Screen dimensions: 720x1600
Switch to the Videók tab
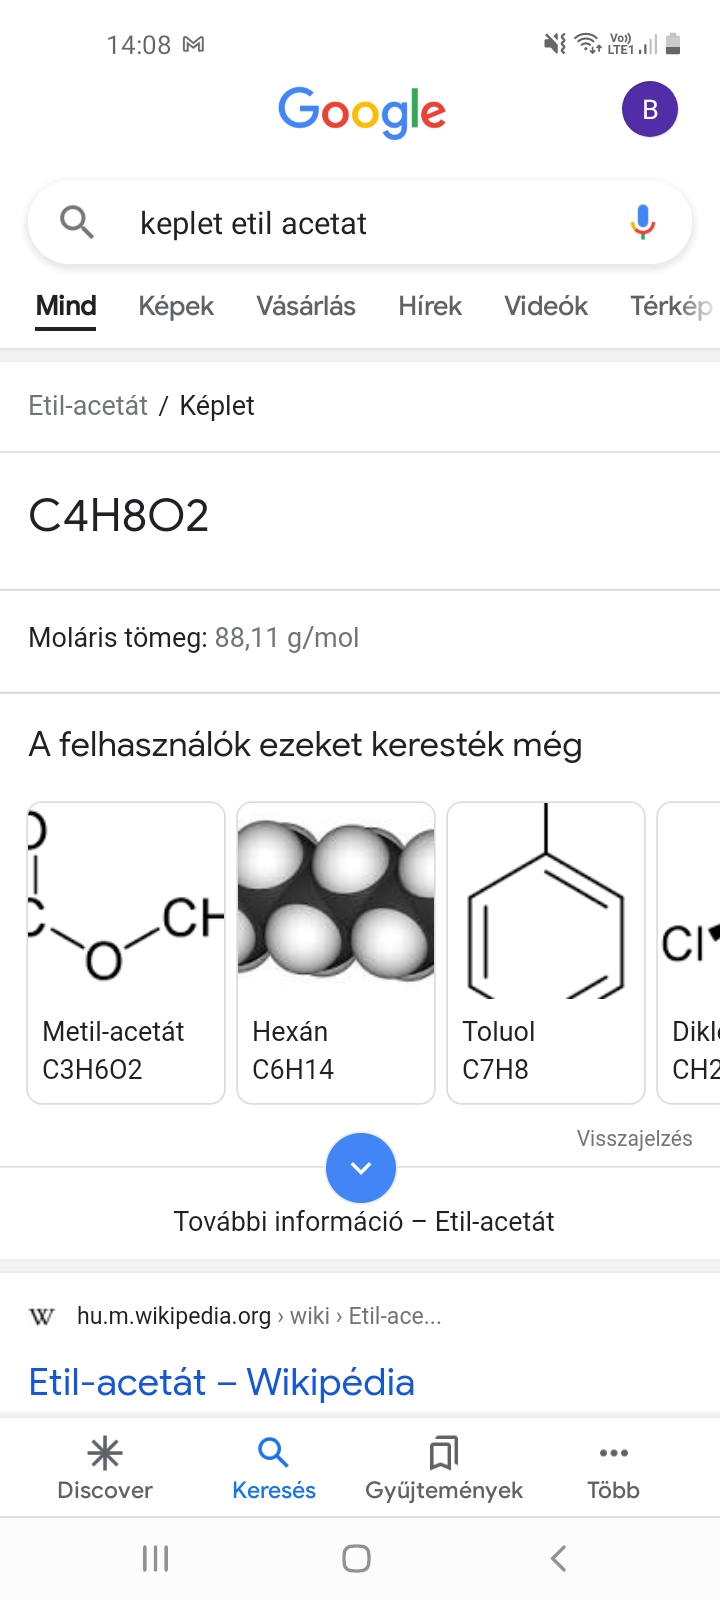546,306
